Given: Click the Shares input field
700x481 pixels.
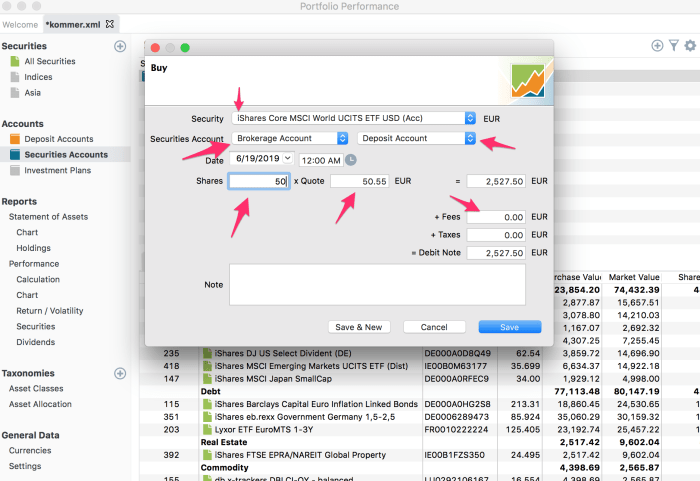Looking at the screenshot, I should (259, 181).
